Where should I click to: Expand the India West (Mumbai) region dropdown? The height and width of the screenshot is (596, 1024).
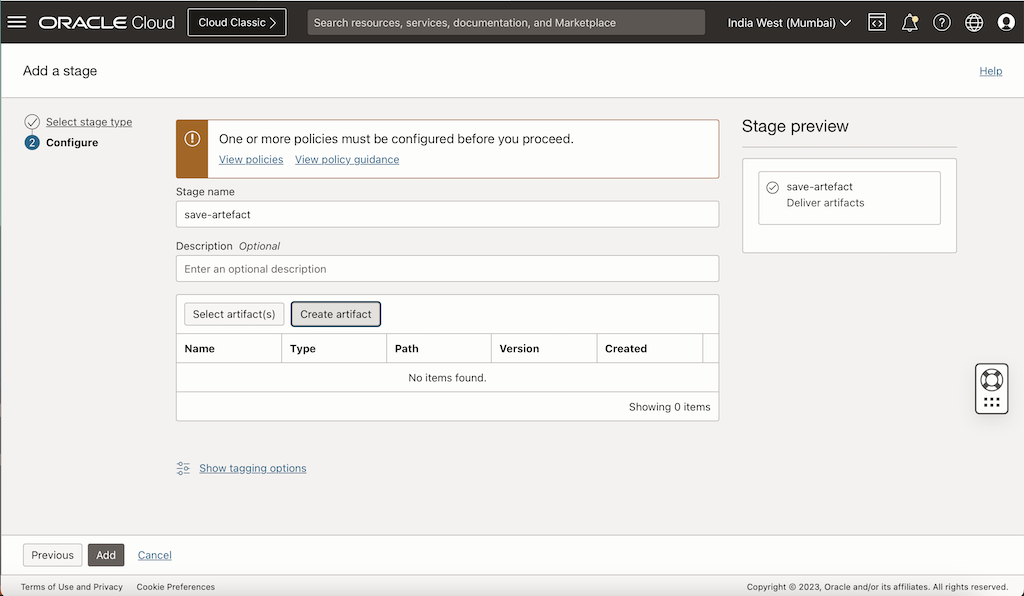[789, 22]
